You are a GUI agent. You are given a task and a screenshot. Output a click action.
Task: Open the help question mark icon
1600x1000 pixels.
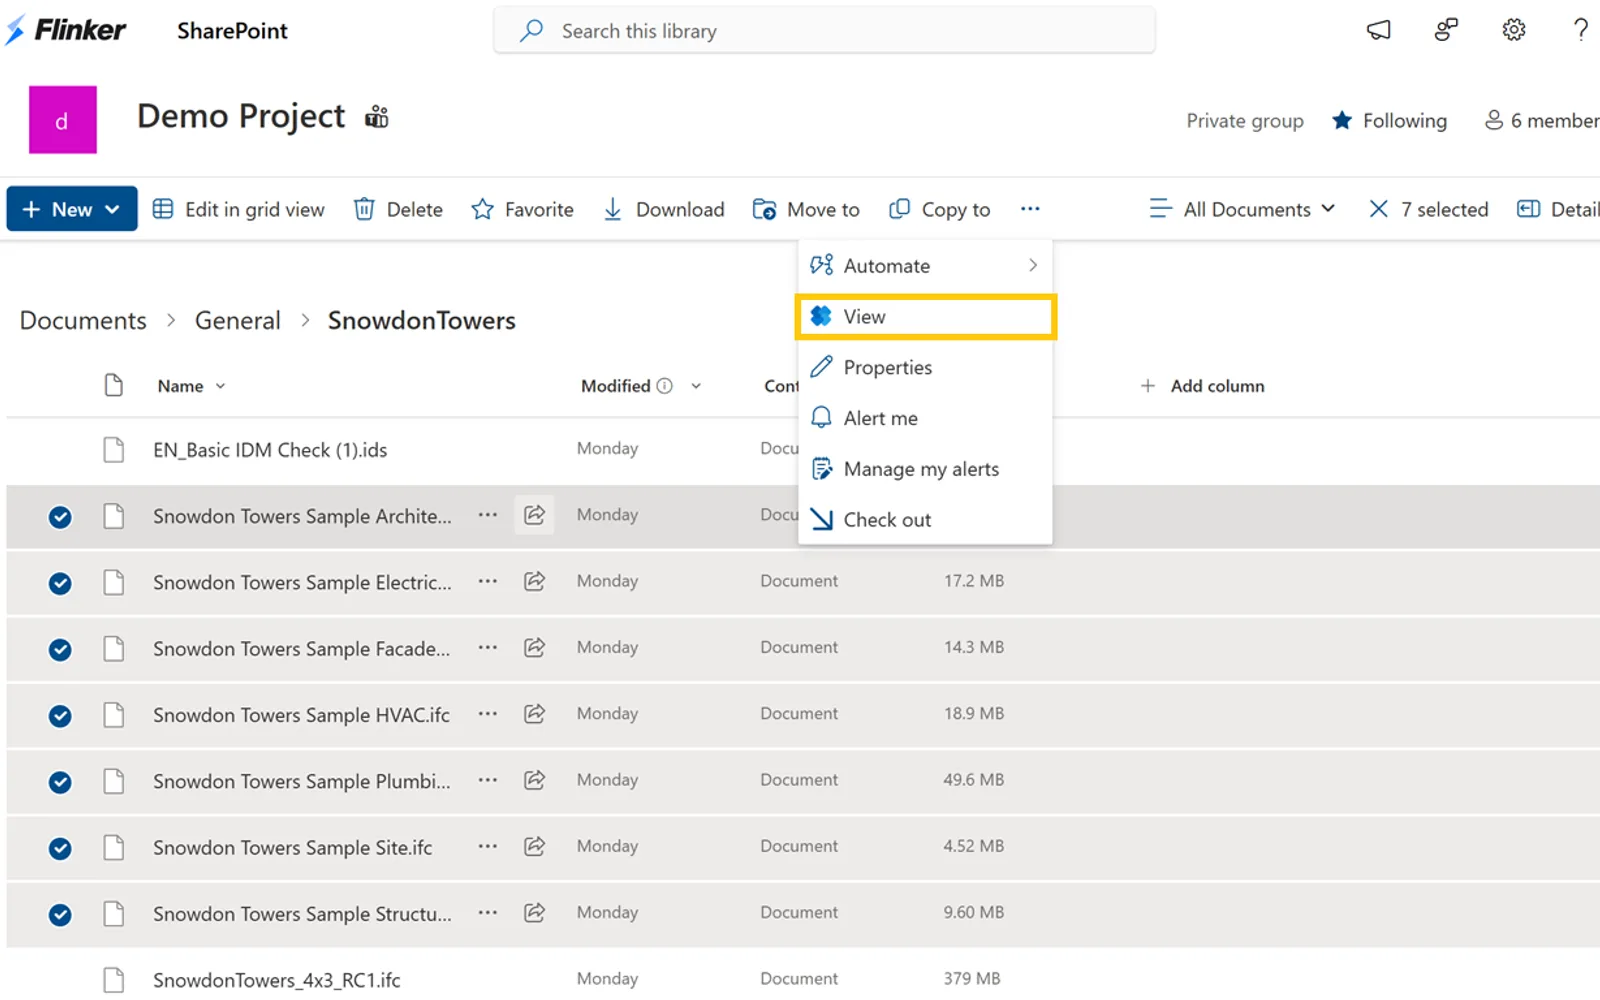[1580, 30]
